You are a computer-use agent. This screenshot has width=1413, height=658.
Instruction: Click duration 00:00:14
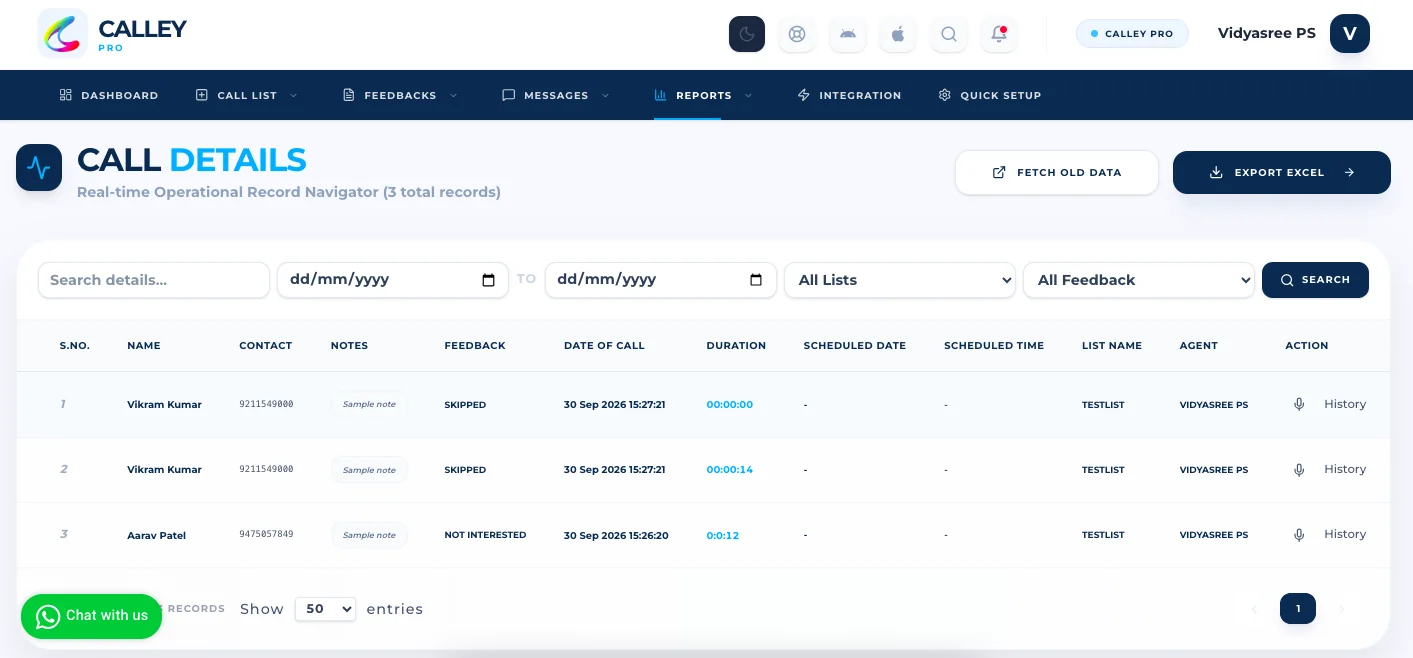(729, 469)
